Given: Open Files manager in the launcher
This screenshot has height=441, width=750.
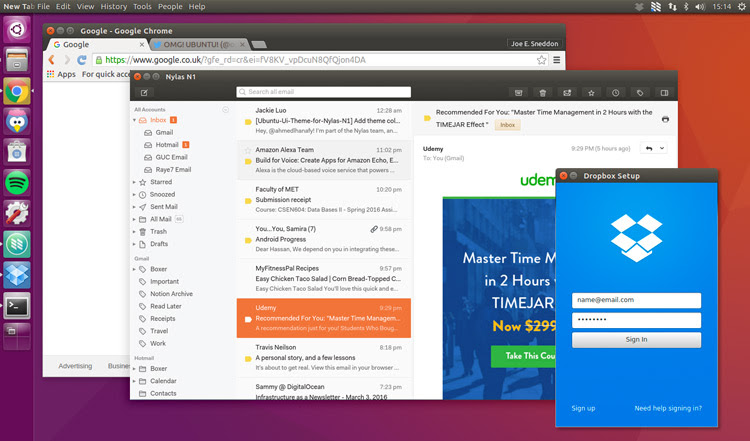Looking at the screenshot, I should pos(17,60).
